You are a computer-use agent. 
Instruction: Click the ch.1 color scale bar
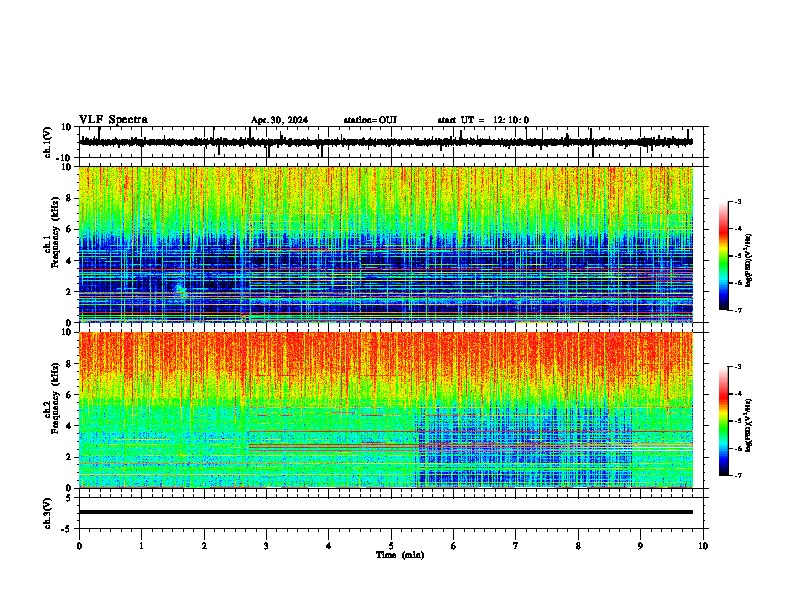pyautogui.click(x=723, y=256)
